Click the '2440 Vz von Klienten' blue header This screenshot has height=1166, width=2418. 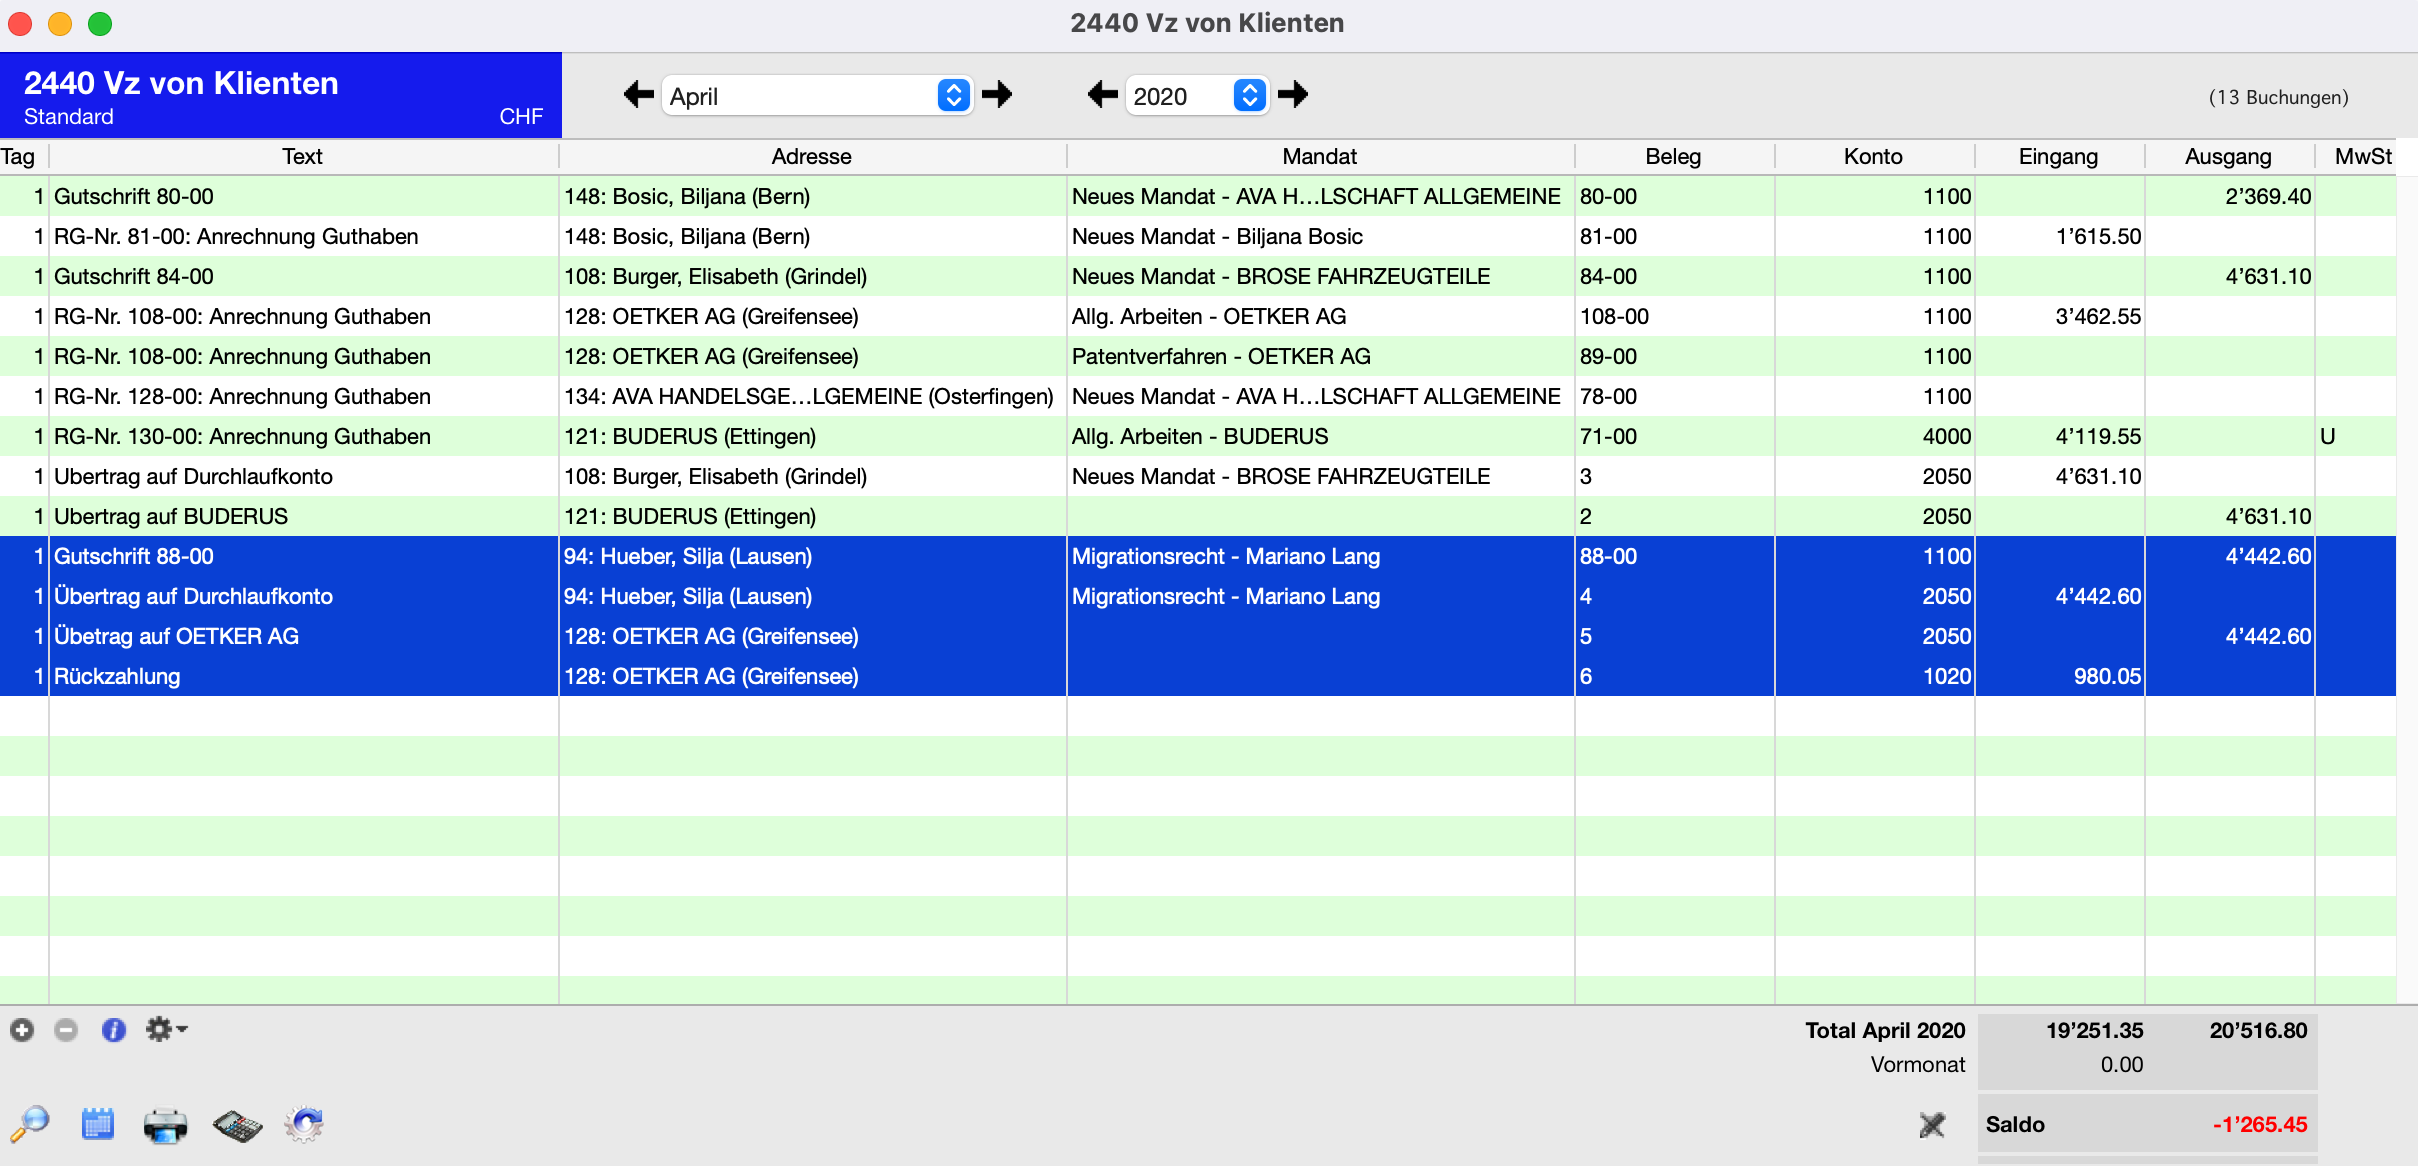pos(281,95)
